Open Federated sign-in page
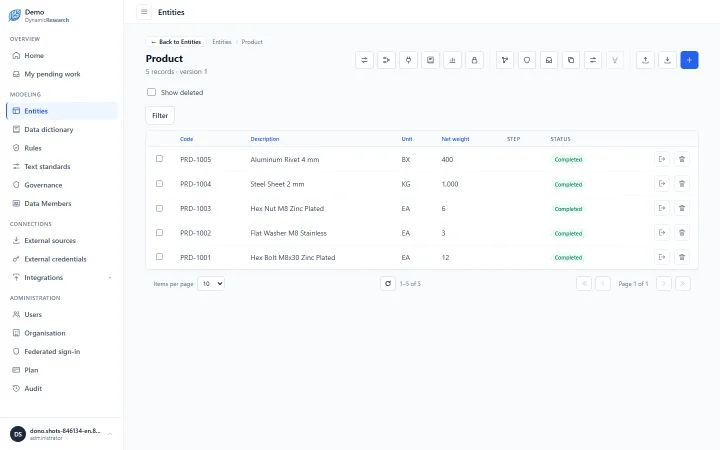720x450 pixels. (62, 351)
